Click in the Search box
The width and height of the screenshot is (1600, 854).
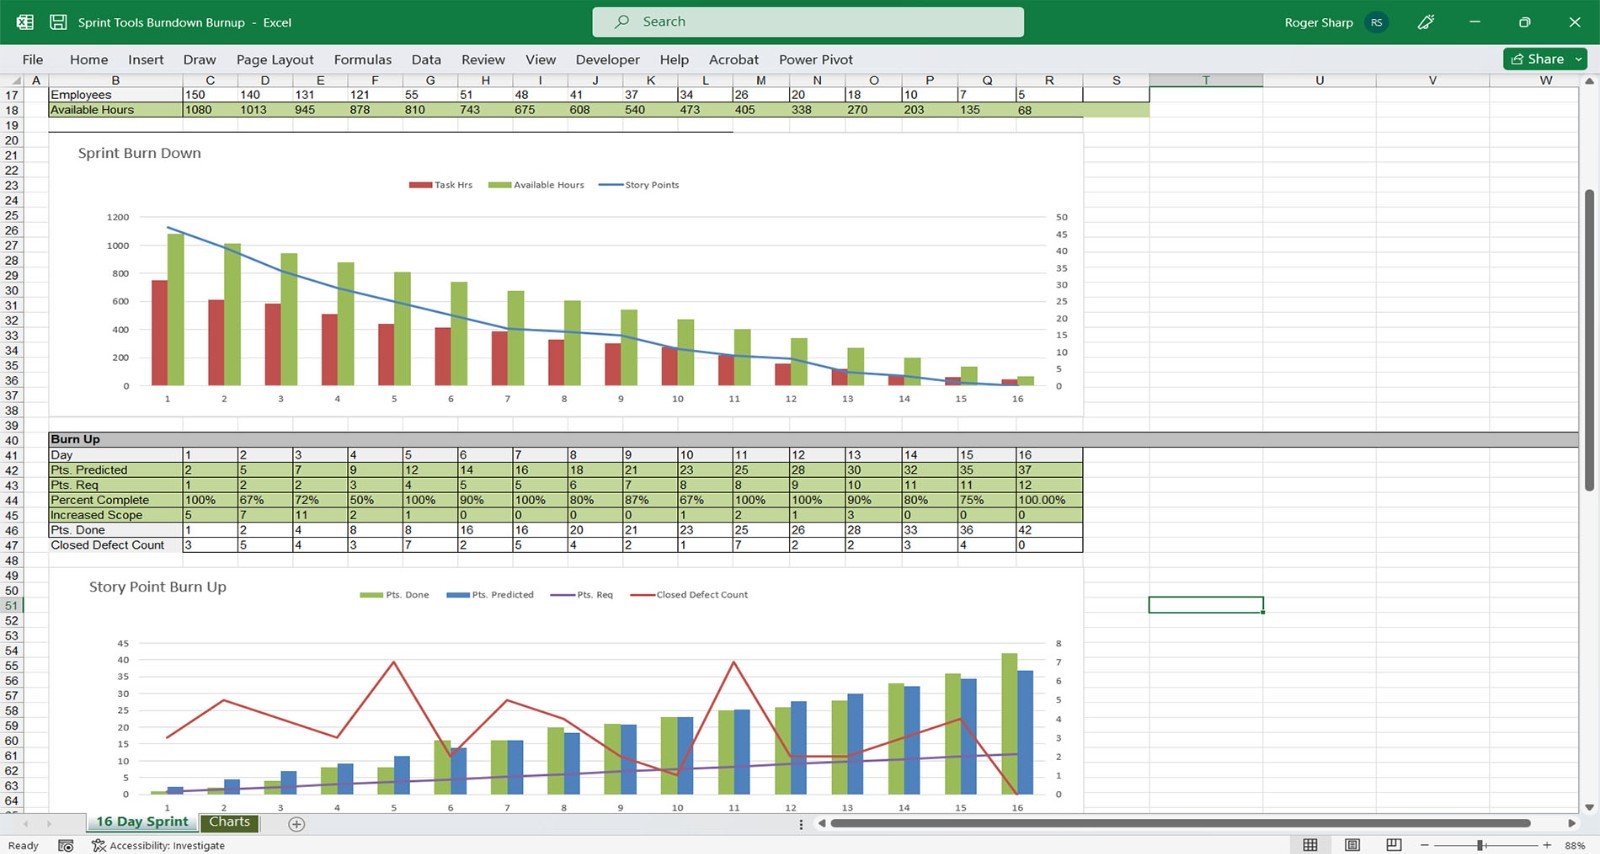[808, 22]
